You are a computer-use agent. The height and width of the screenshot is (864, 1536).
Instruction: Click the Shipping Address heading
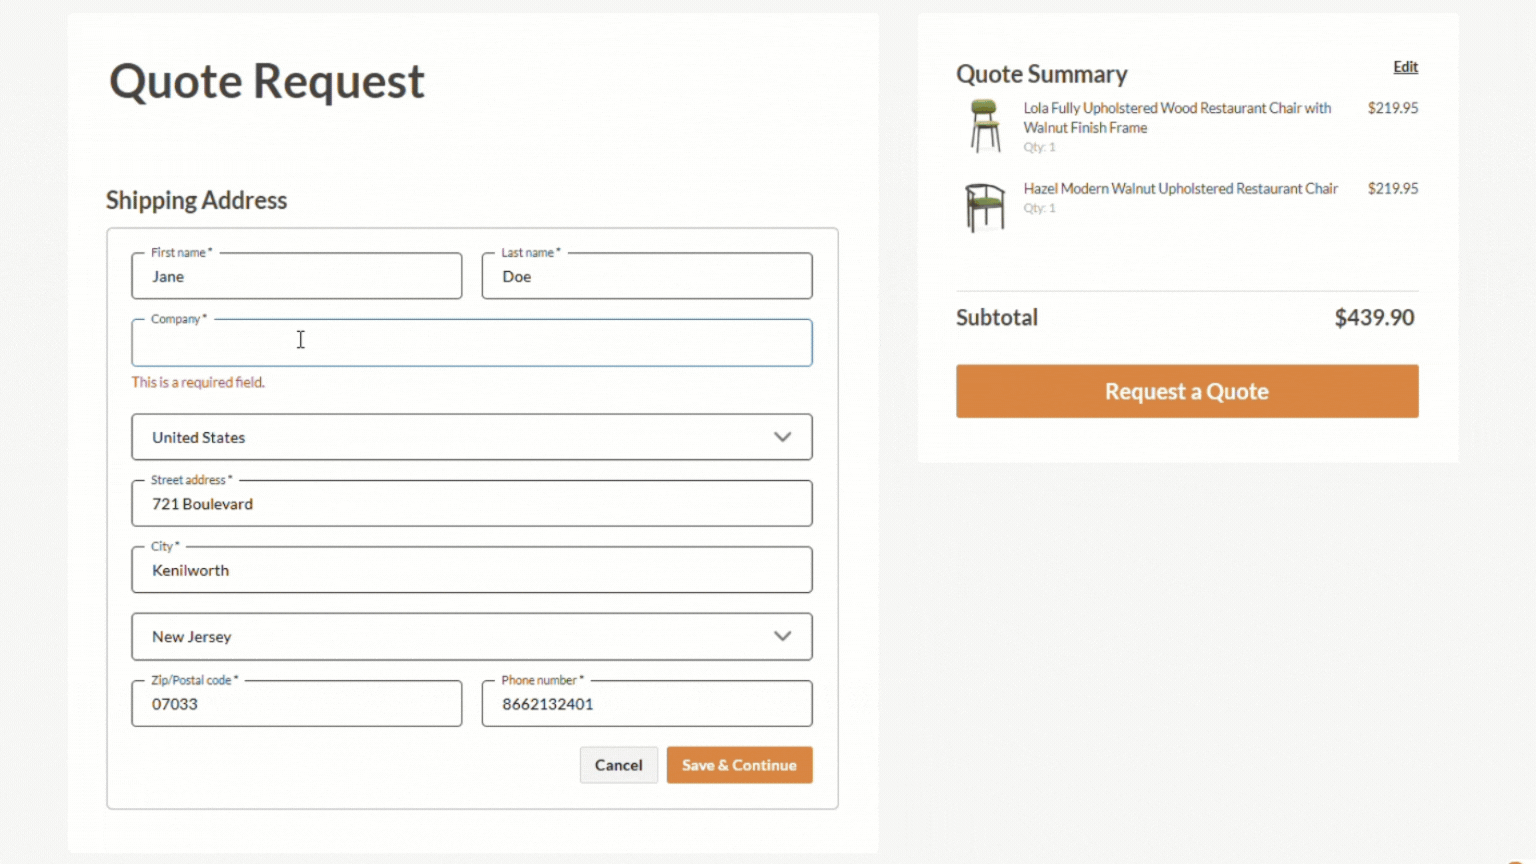pyautogui.click(x=196, y=200)
